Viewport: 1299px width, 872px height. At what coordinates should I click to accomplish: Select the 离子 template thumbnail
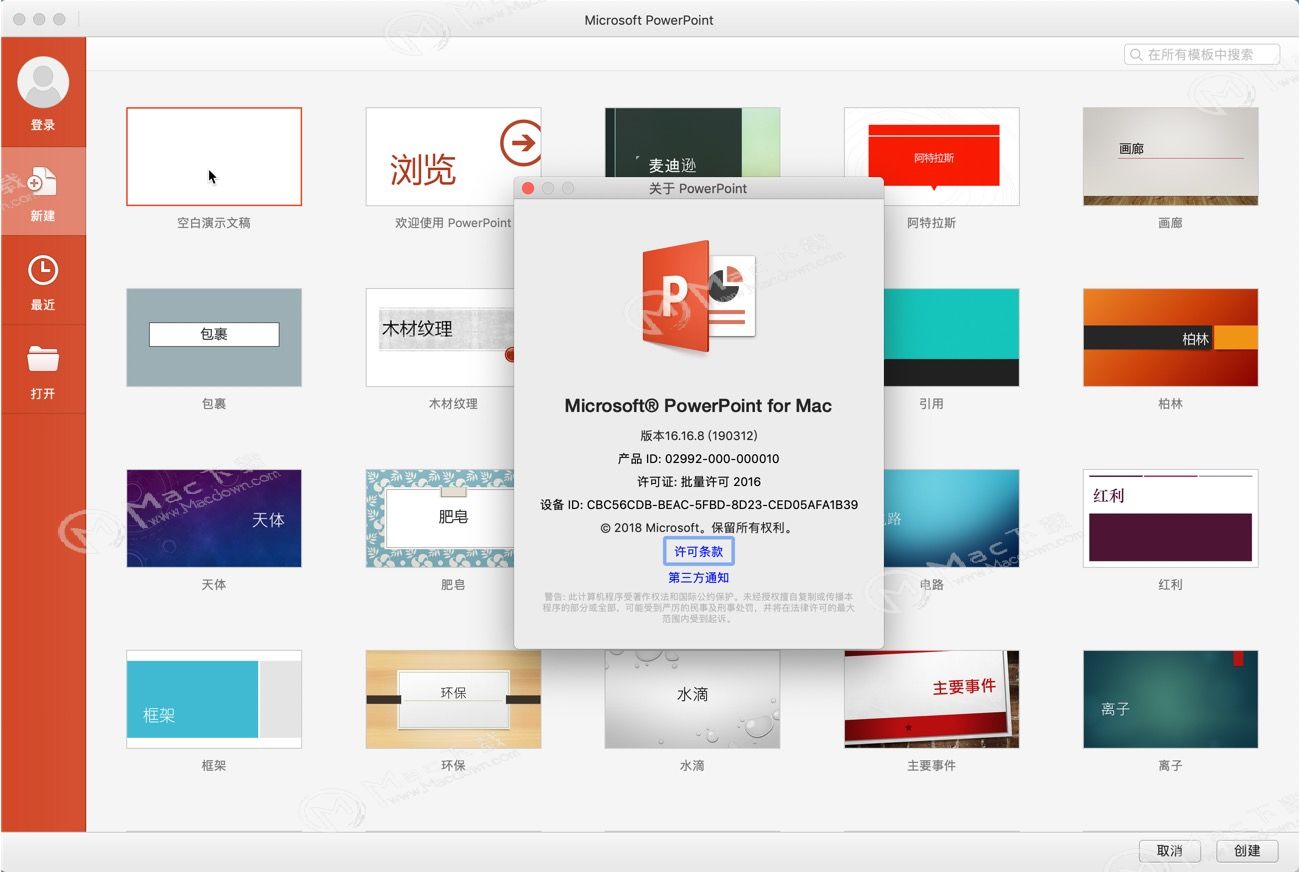point(1170,699)
